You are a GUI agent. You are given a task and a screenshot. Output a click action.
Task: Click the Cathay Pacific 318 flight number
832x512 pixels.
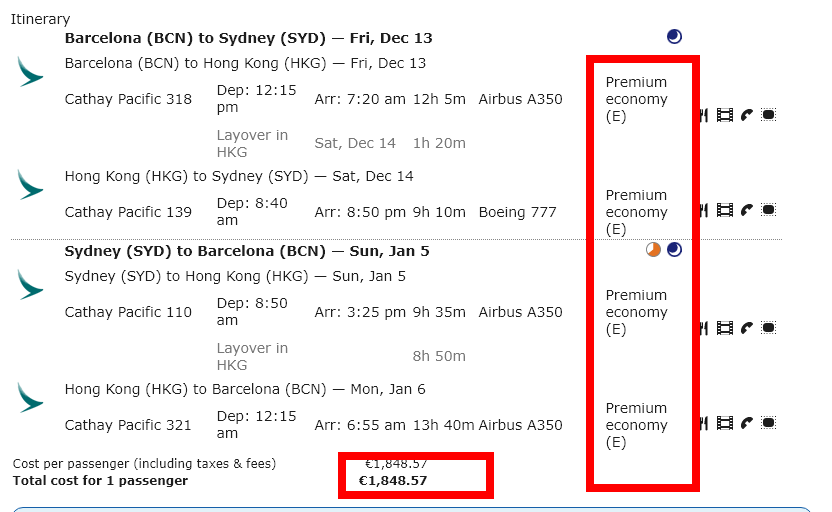tap(128, 99)
